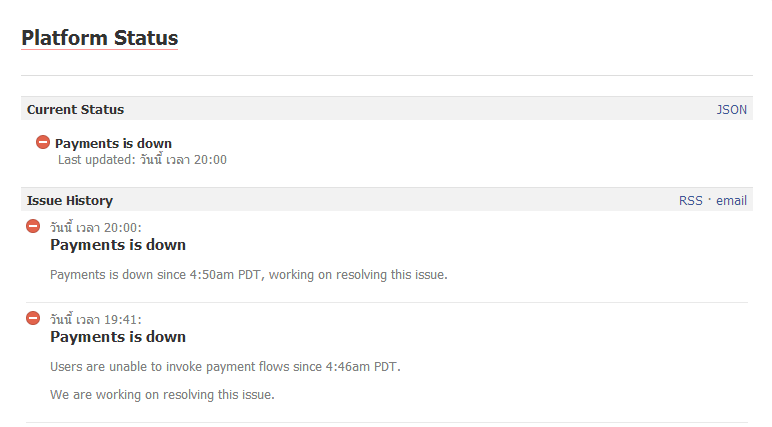Screen dimensions: 772x427
Task: Open the JSON status feed link
Action: click(x=731, y=109)
